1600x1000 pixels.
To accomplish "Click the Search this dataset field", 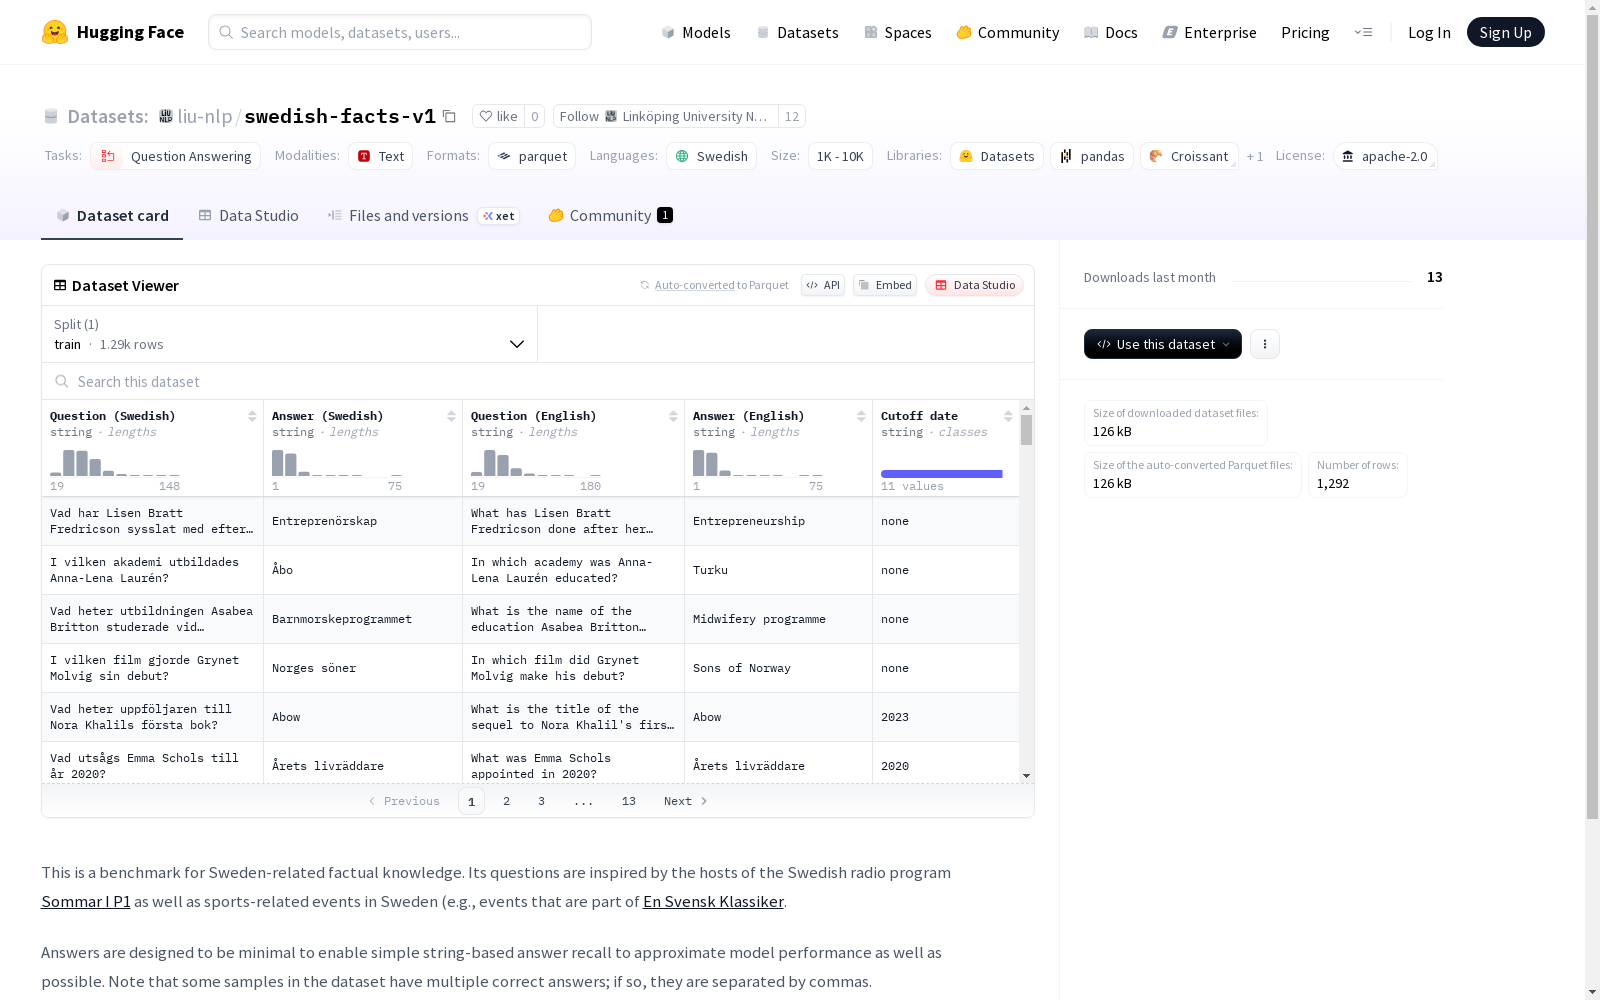I will [x=538, y=381].
